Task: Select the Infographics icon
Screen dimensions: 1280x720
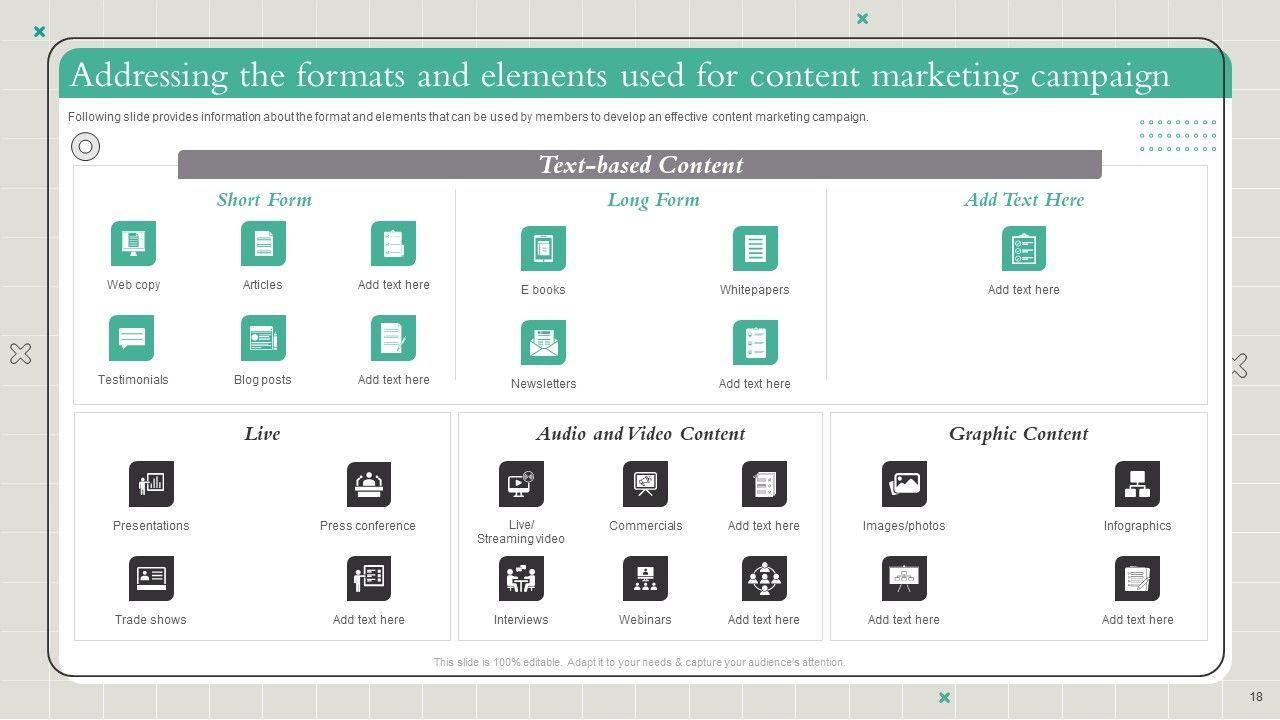Action: click(1137, 484)
